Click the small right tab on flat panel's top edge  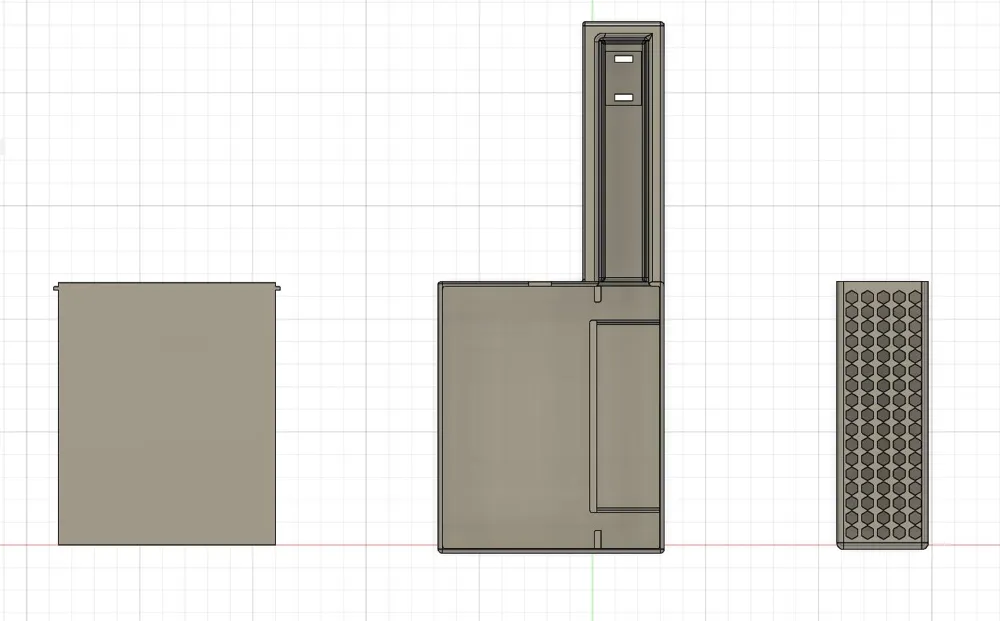[x=278, y=288]
